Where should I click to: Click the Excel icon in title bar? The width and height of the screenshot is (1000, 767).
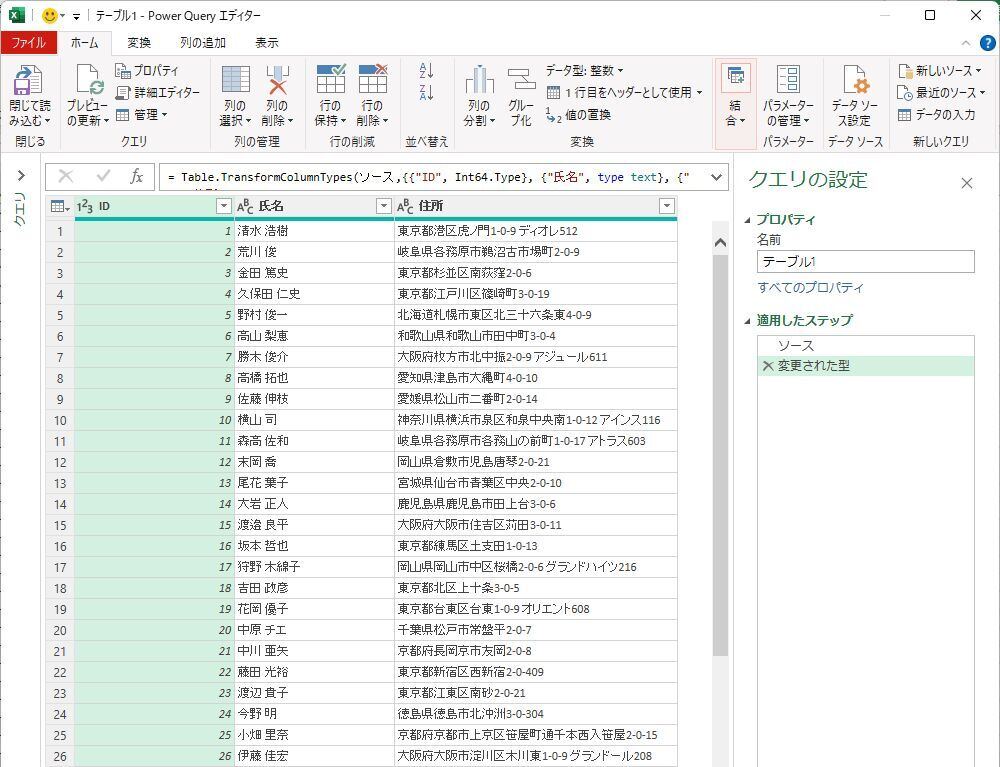coord(17,15)
